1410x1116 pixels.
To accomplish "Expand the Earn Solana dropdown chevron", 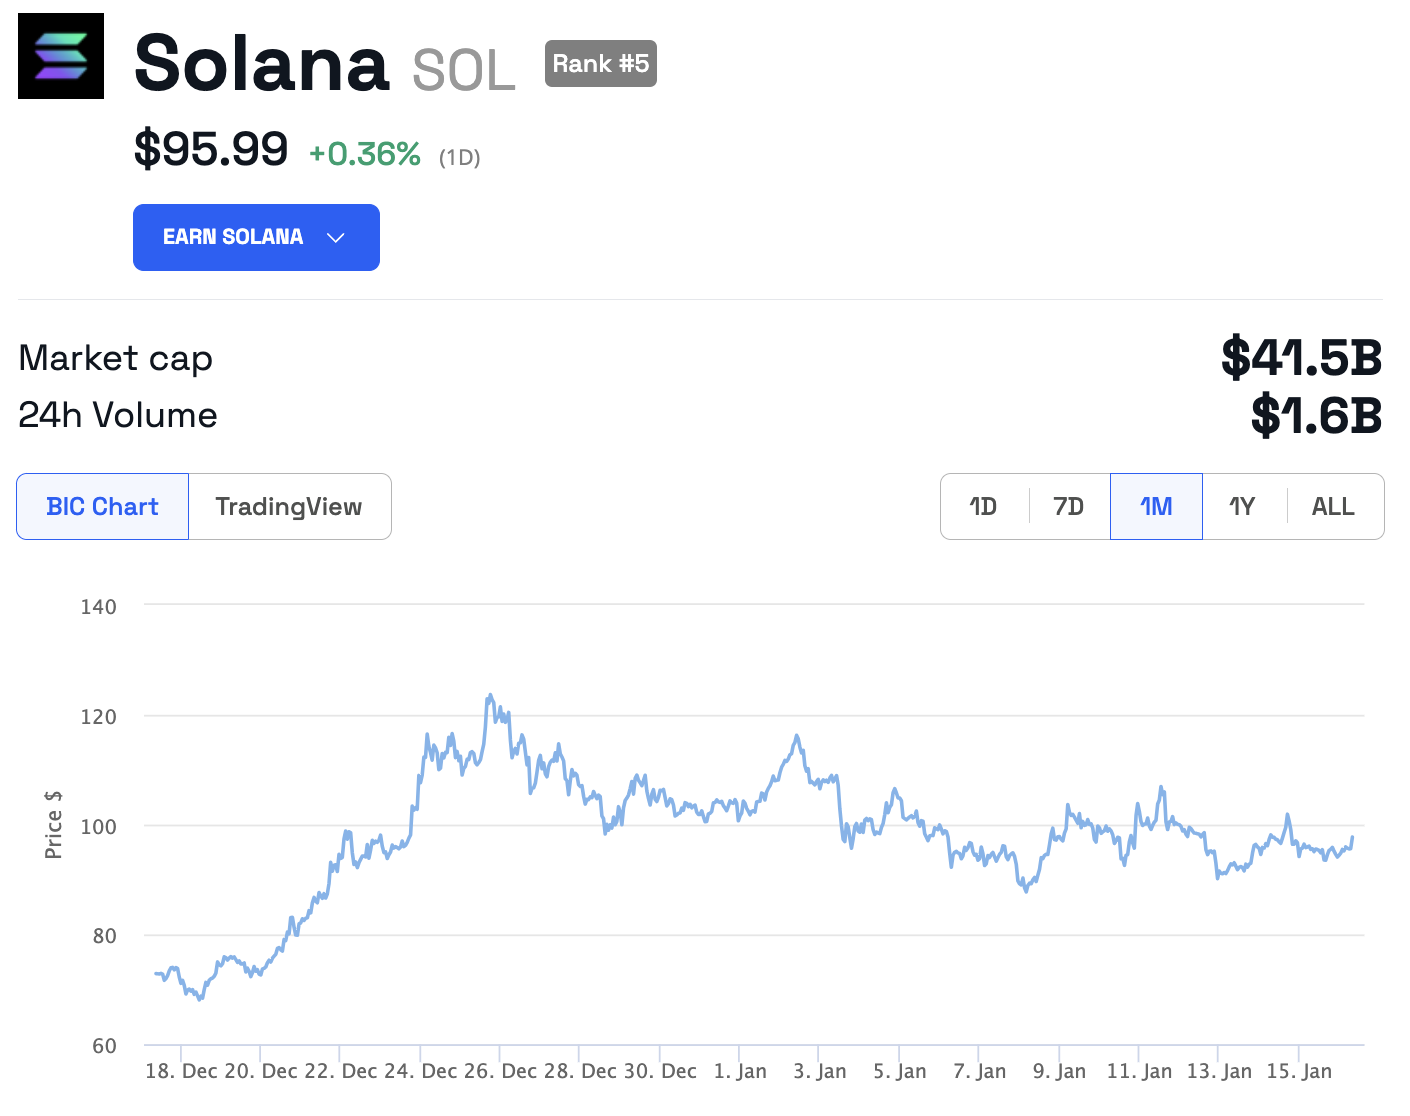I will (x=336, y=238).
